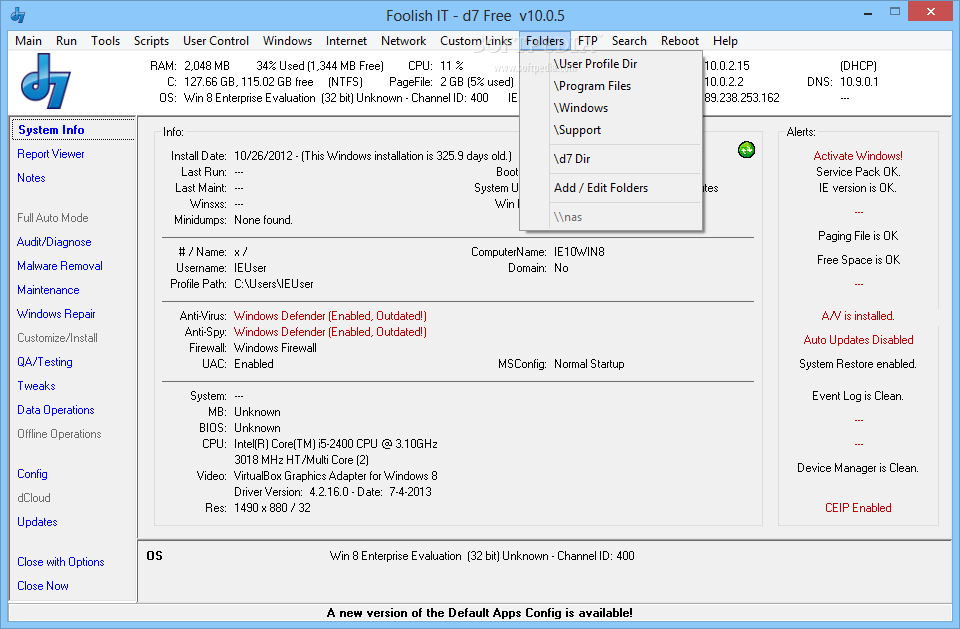Click the IE10WIN8 computer name
Screen dimensions: 960x629
[x=579, y=252]
